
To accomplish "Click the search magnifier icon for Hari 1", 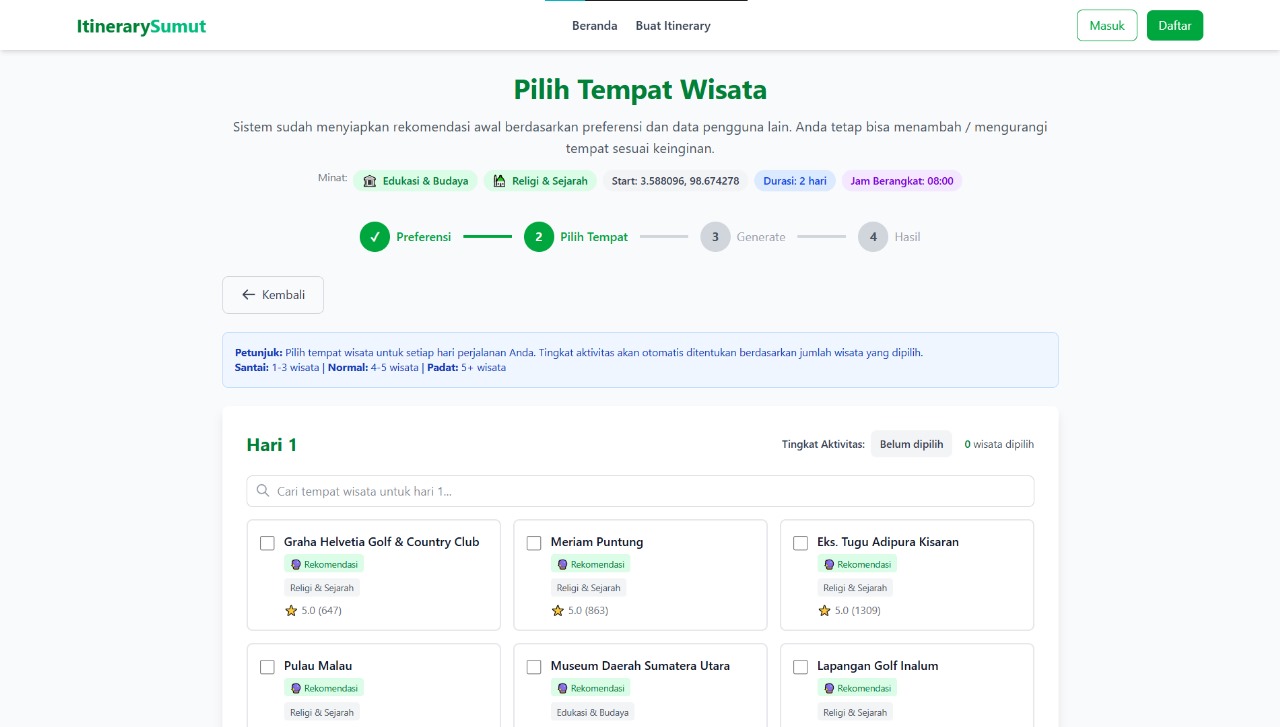I will (262, 490).
